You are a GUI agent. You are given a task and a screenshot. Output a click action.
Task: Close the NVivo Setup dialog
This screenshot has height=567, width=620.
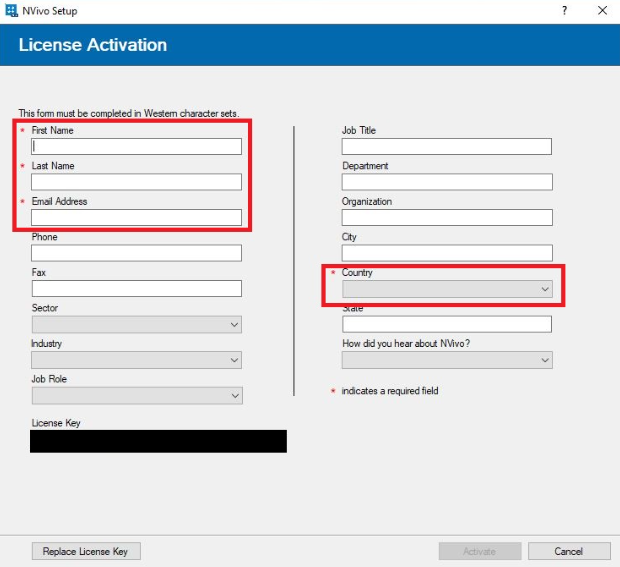[602, 11]
